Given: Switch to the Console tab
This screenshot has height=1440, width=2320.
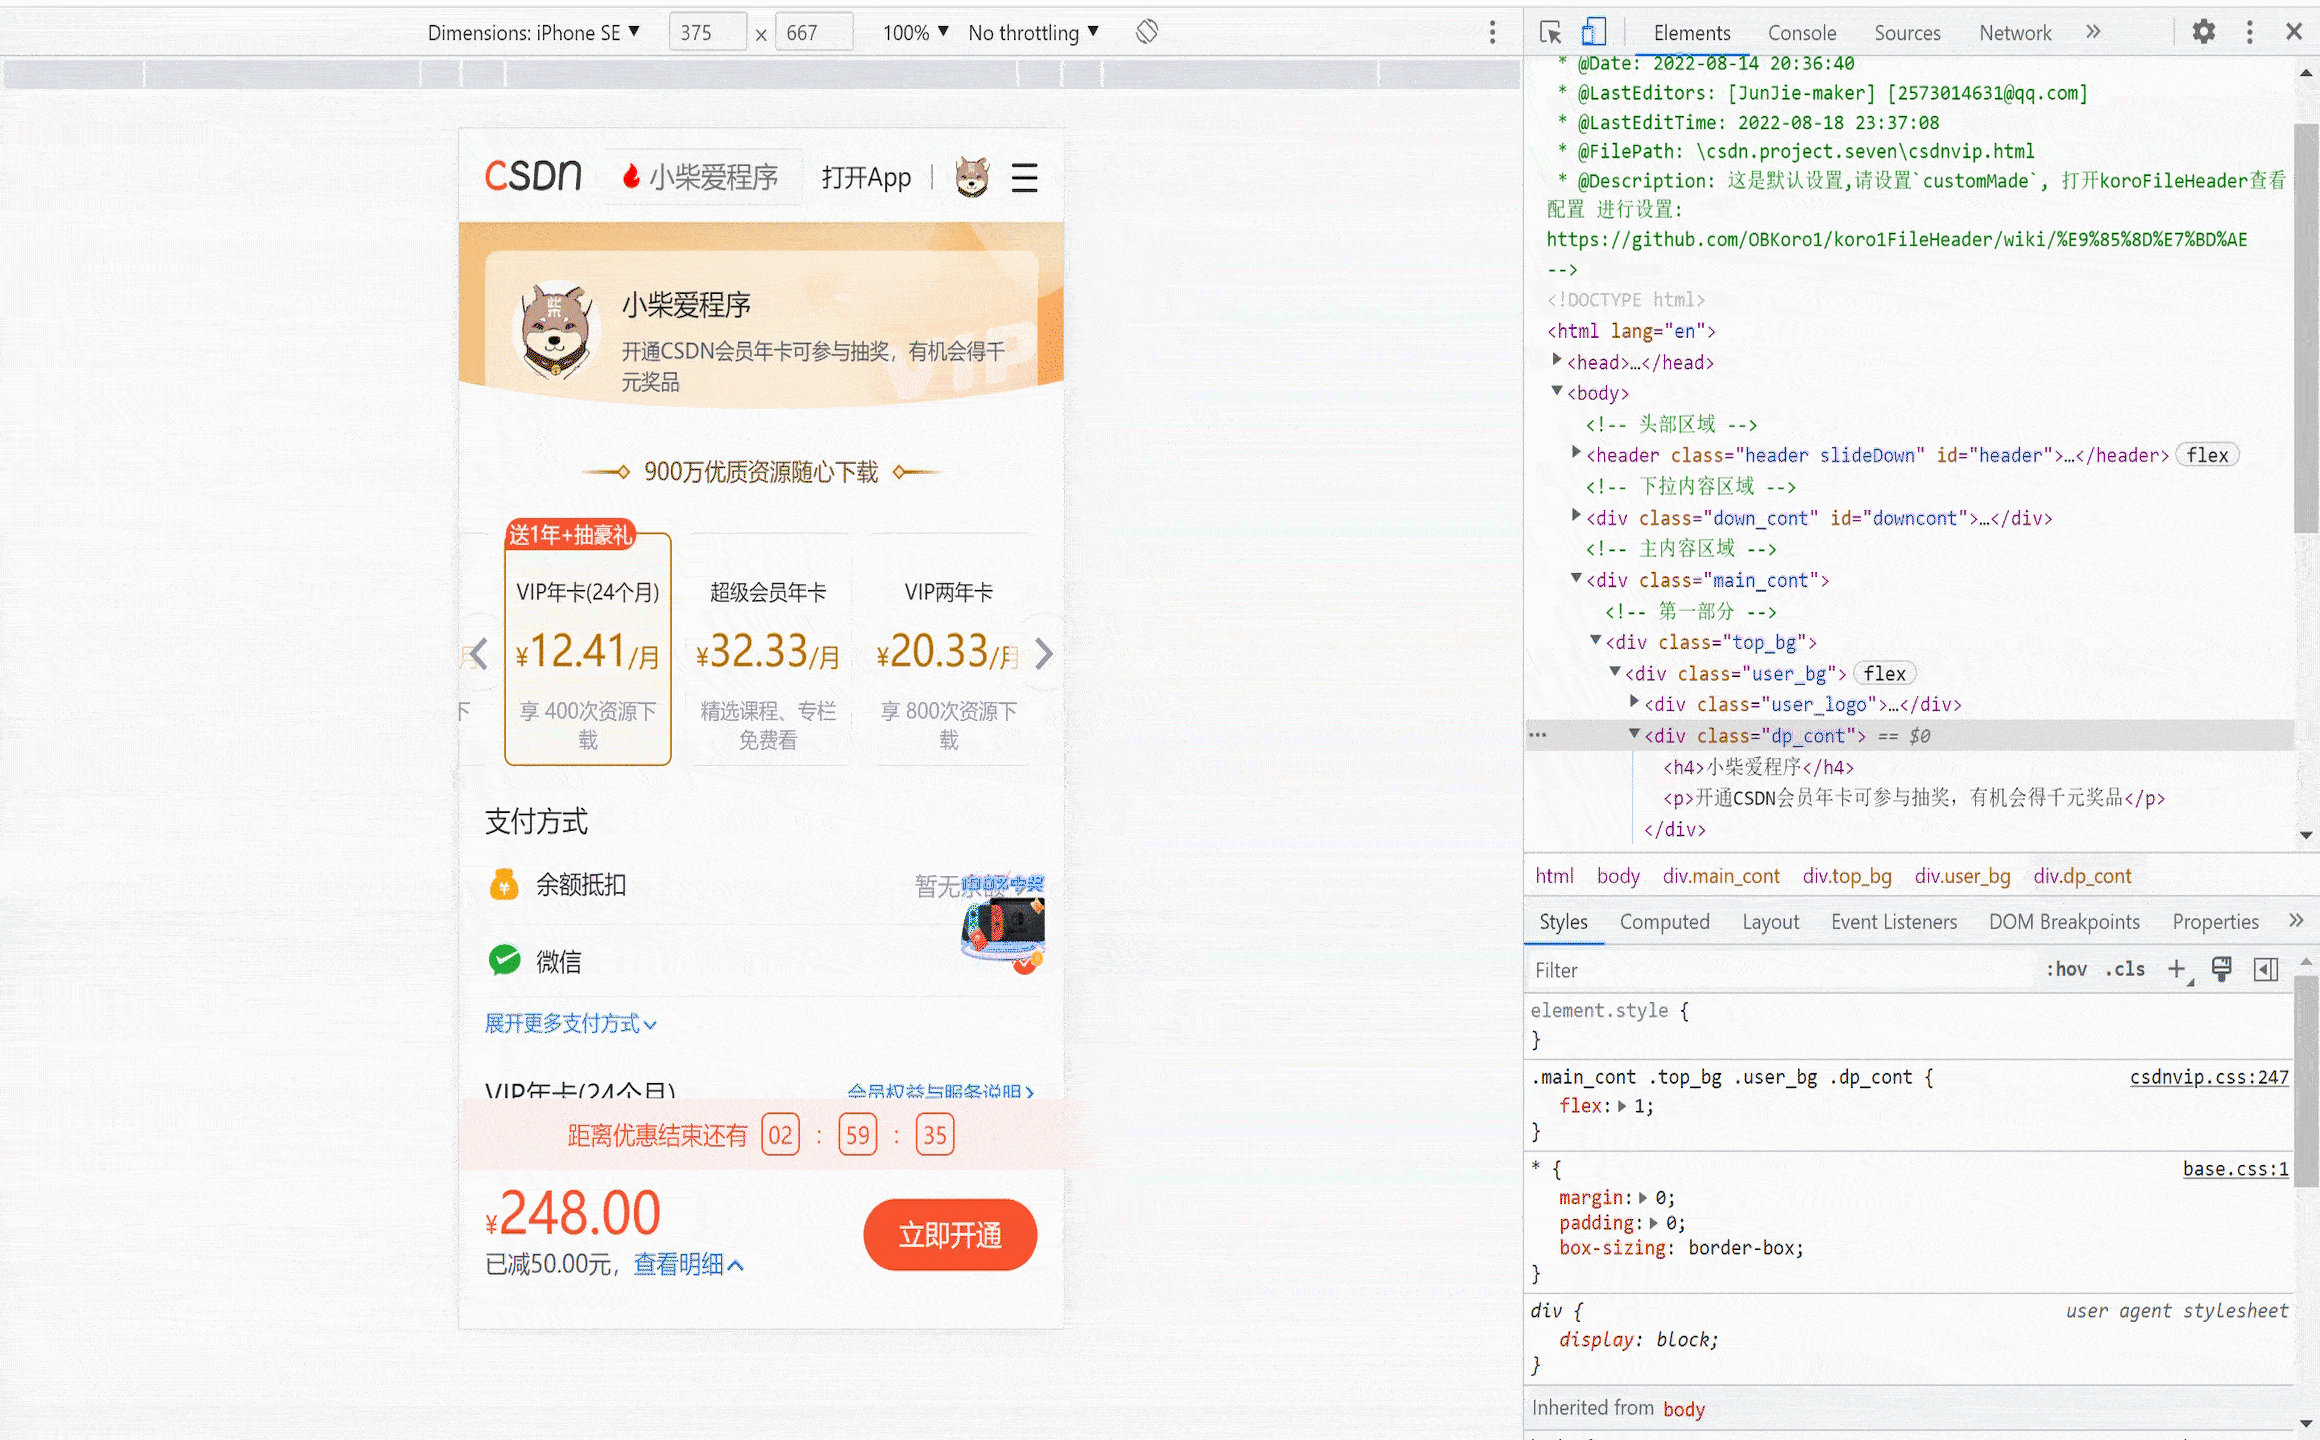Looking at the screenshot, I should [x=1801, y=32].
